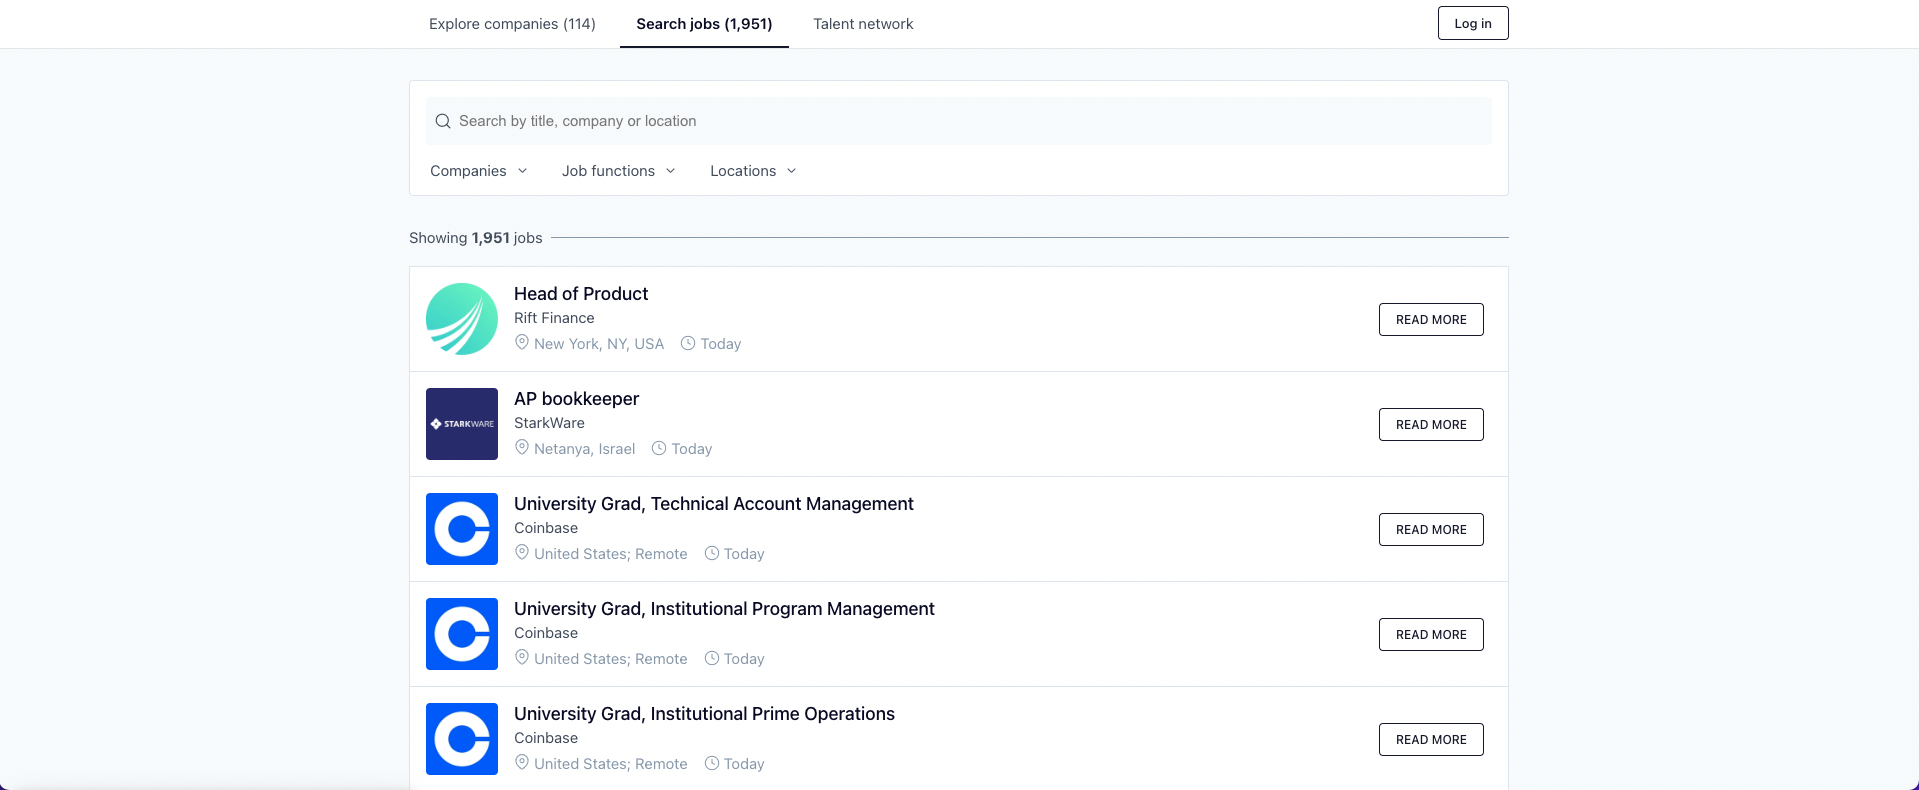
Task: Expand the Locations filter dropdown
Action: (753, 171)
